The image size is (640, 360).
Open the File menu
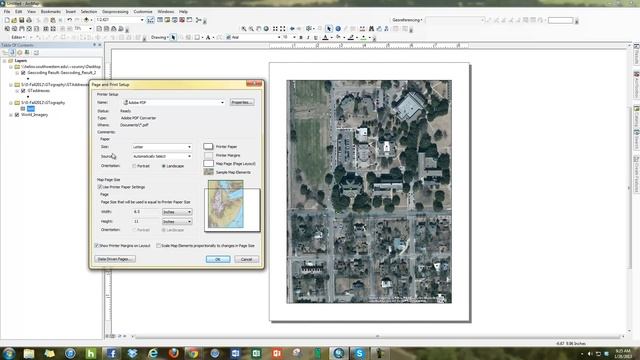(x=7, y=11)
